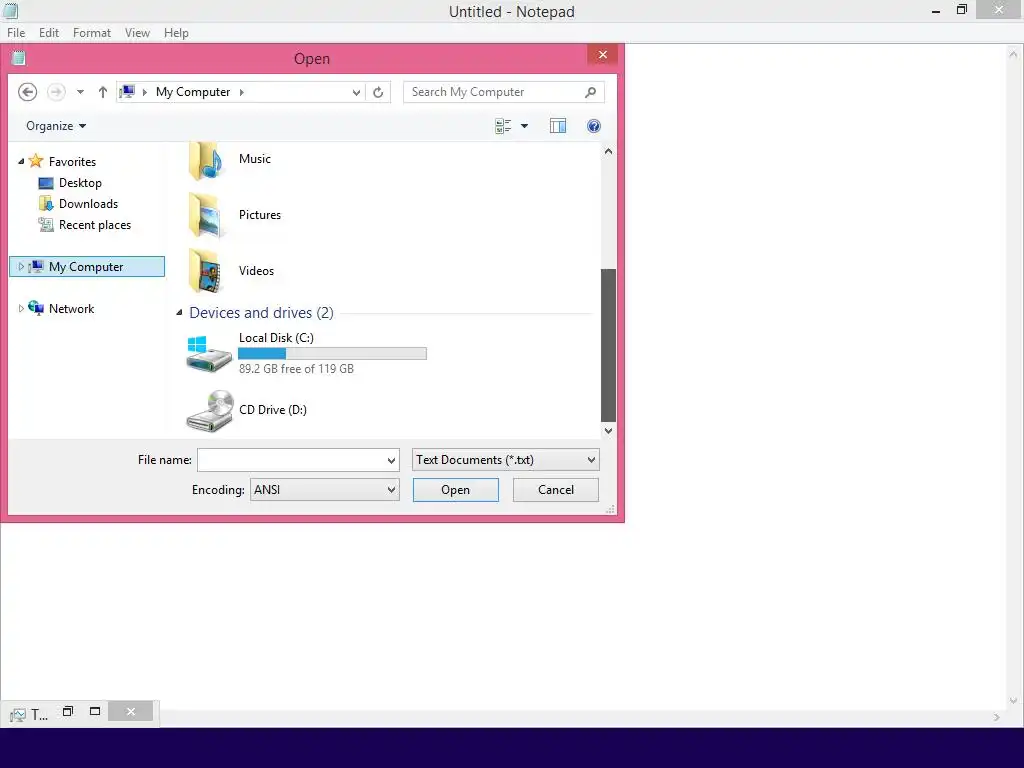Select Downloads under Favorites
The height and width of the screenshot is (768, 1024).
(88, 204)
